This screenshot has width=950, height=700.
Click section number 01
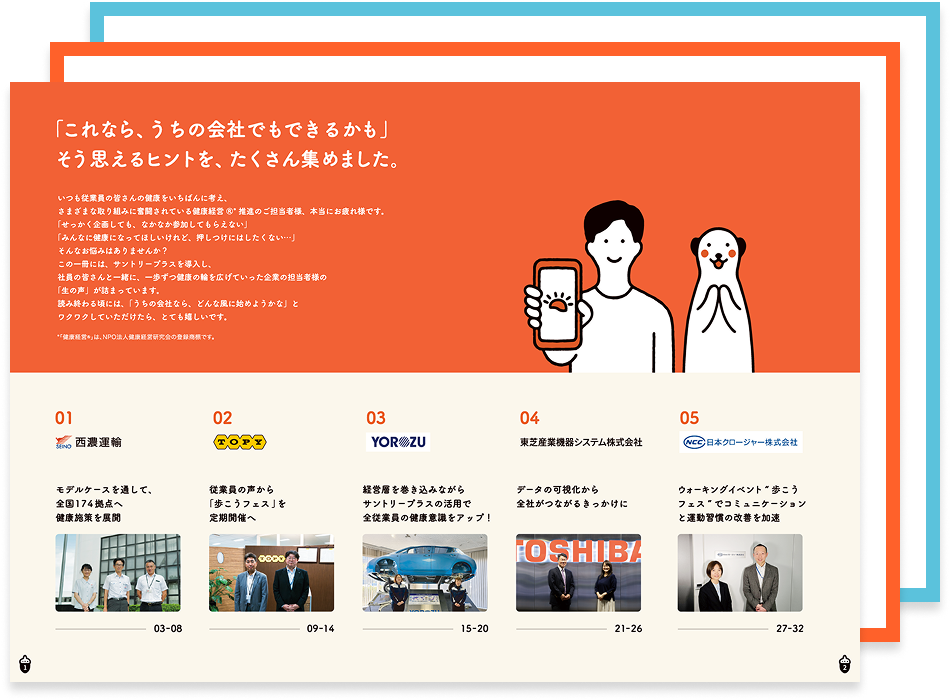coord(64,418)
